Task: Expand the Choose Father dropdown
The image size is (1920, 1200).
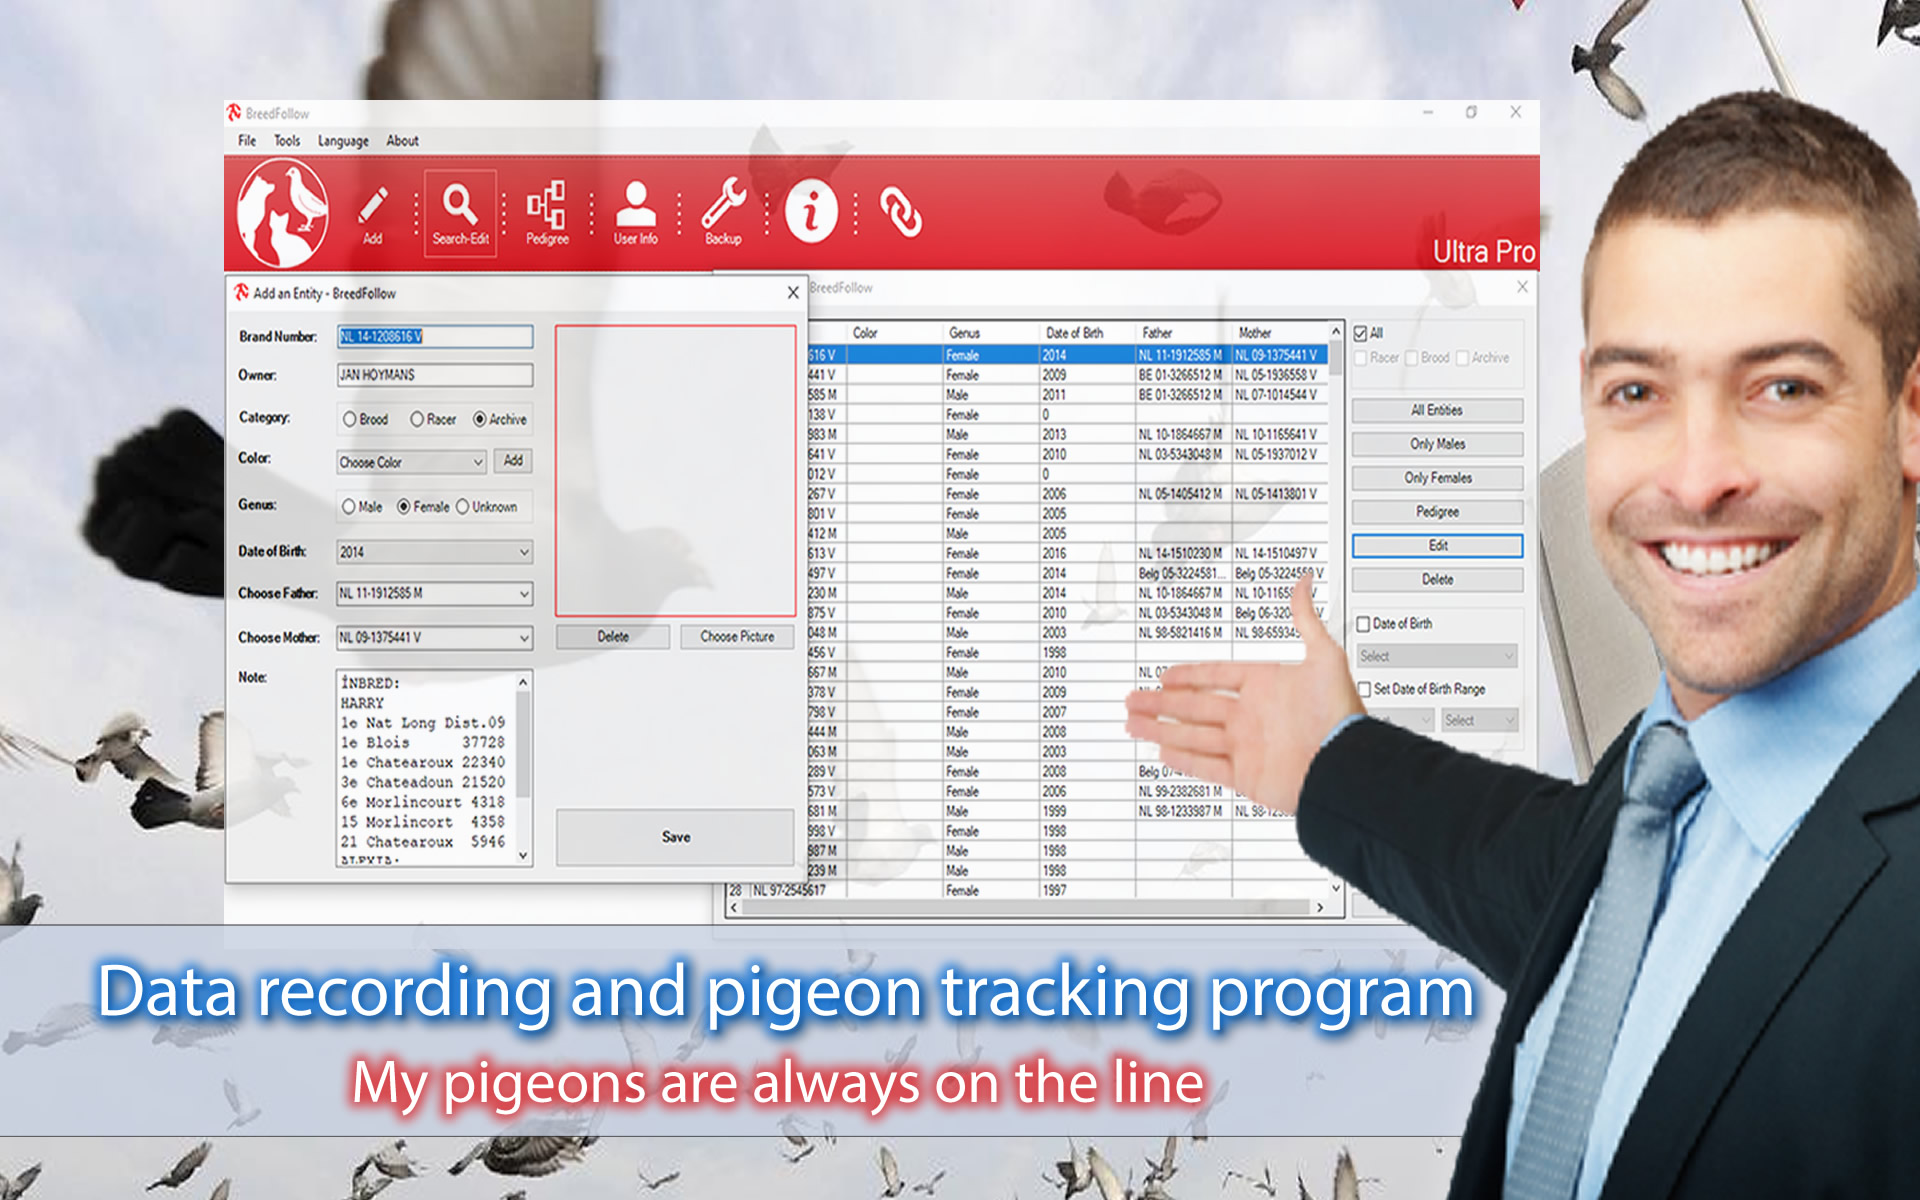Action: click(x=524, y=594)
